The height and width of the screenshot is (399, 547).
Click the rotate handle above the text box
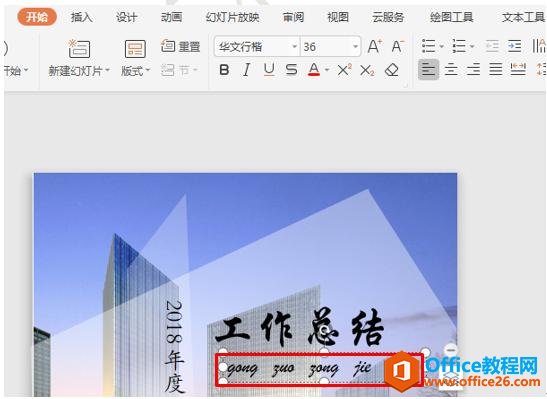(x=324, y=329)
